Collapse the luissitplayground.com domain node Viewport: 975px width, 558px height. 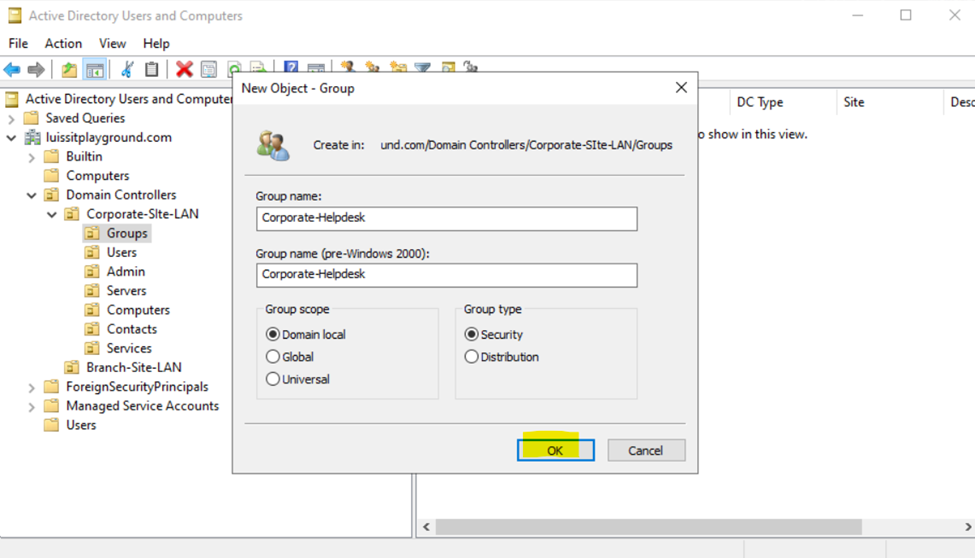(x=11, y=137)
